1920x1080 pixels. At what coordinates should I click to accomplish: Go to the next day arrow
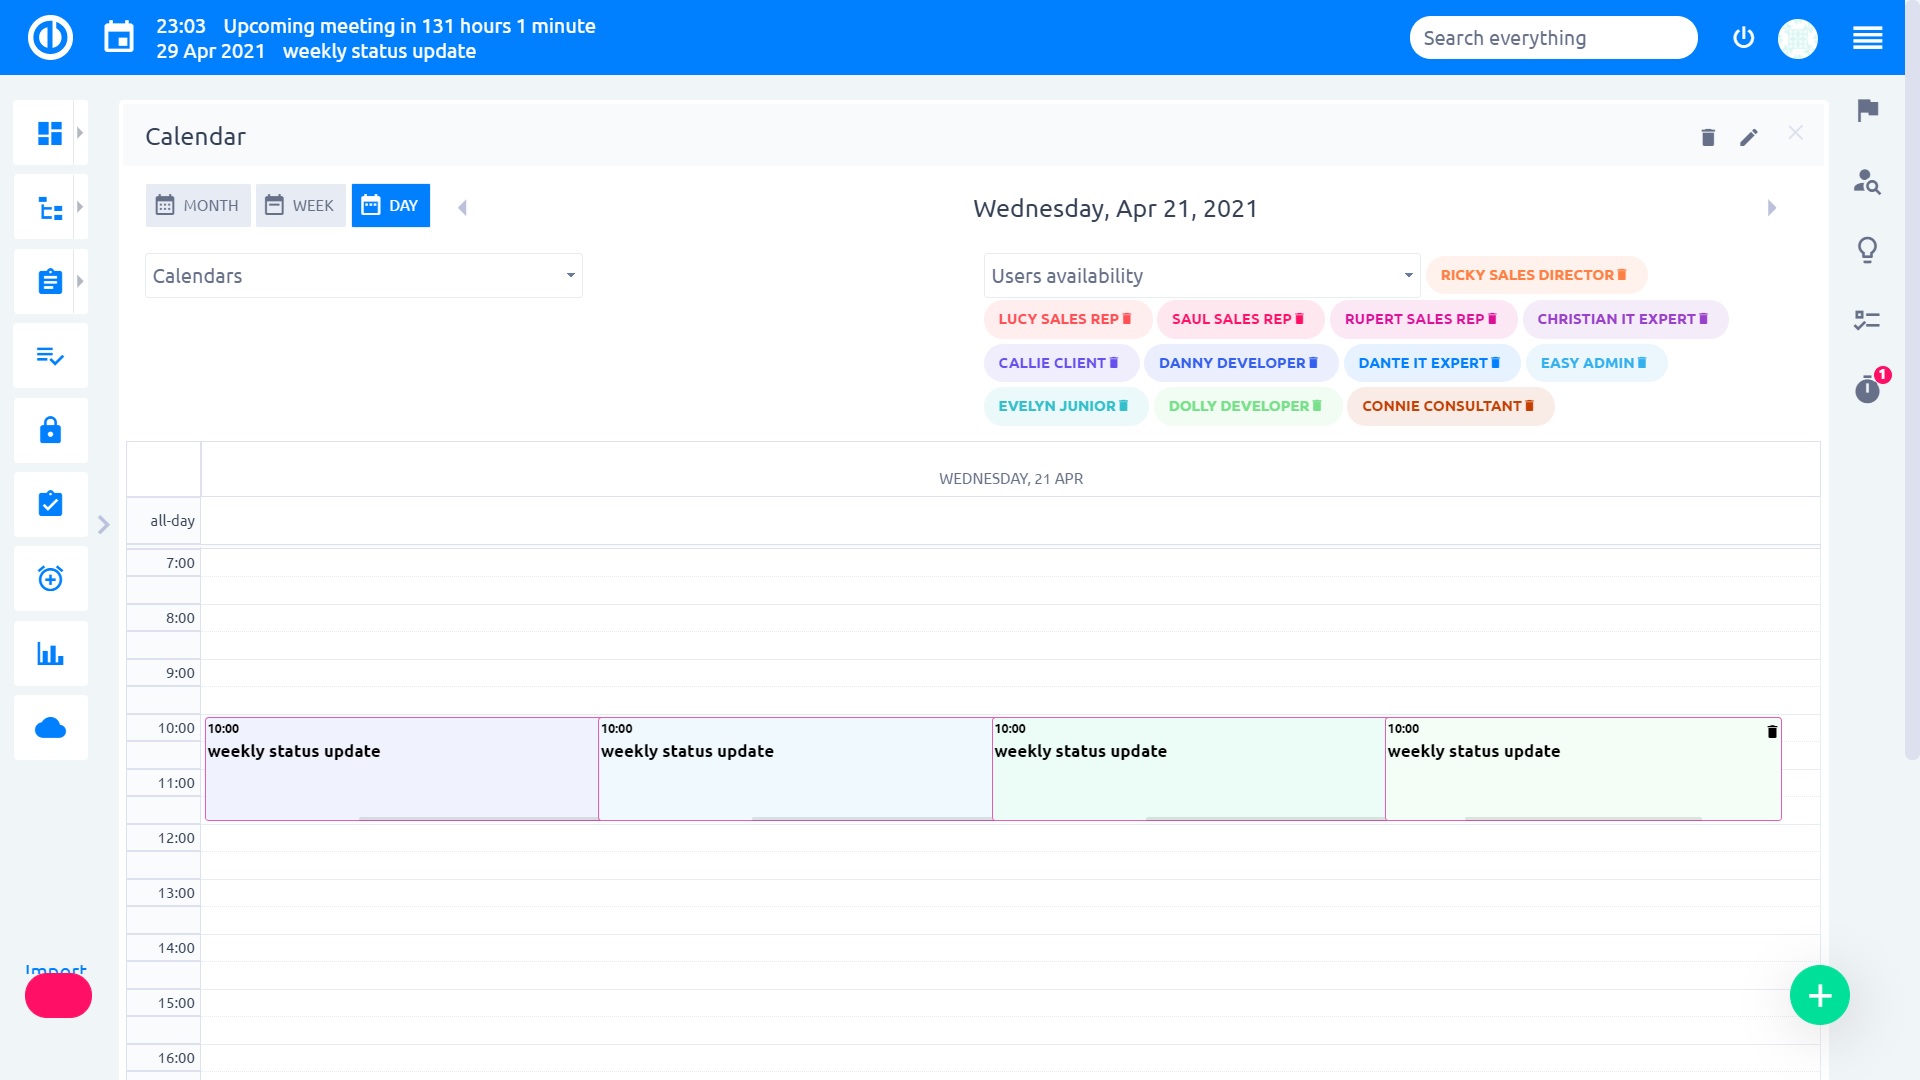(1771, 208)
